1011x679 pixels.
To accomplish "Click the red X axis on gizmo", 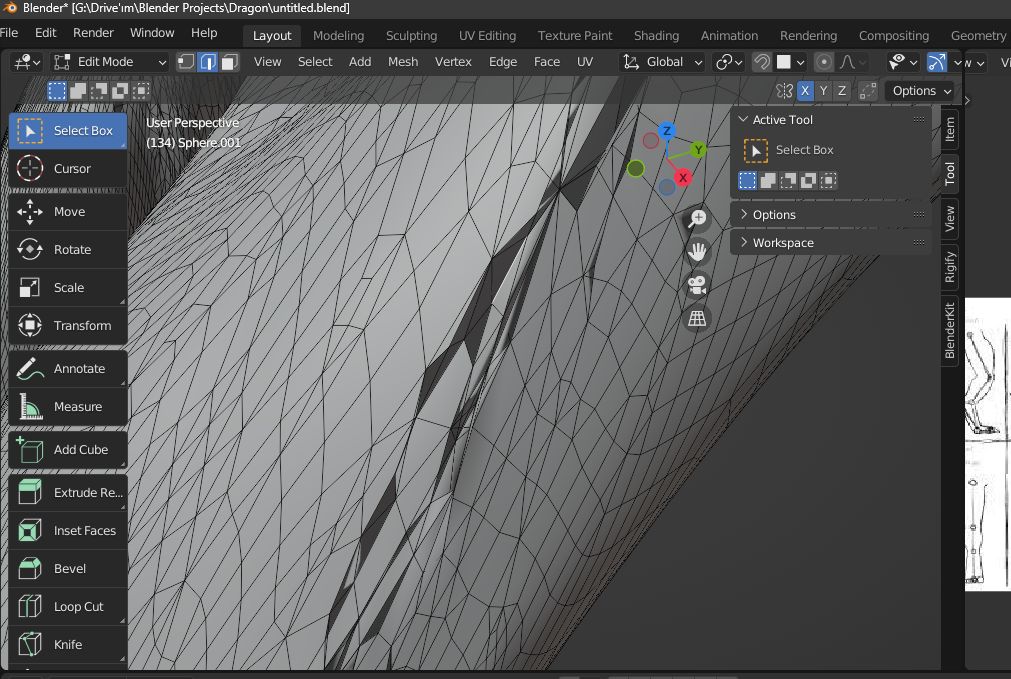I will pos(683,177).
